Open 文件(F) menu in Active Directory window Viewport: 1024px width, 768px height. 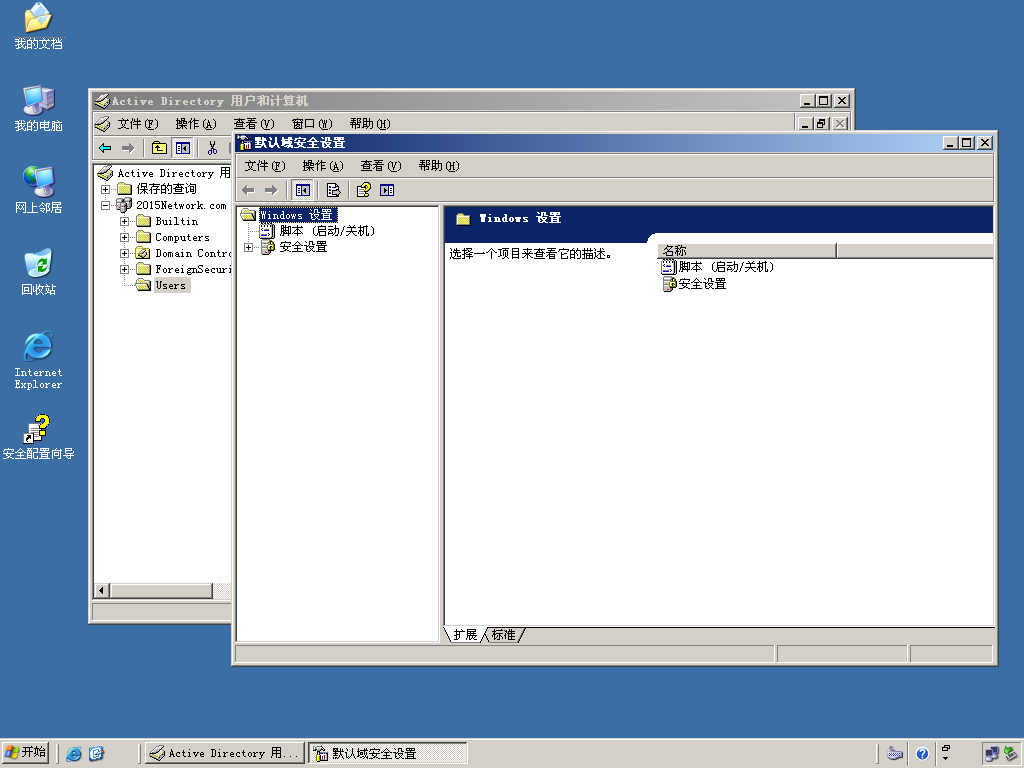click(x=138, y=123)
